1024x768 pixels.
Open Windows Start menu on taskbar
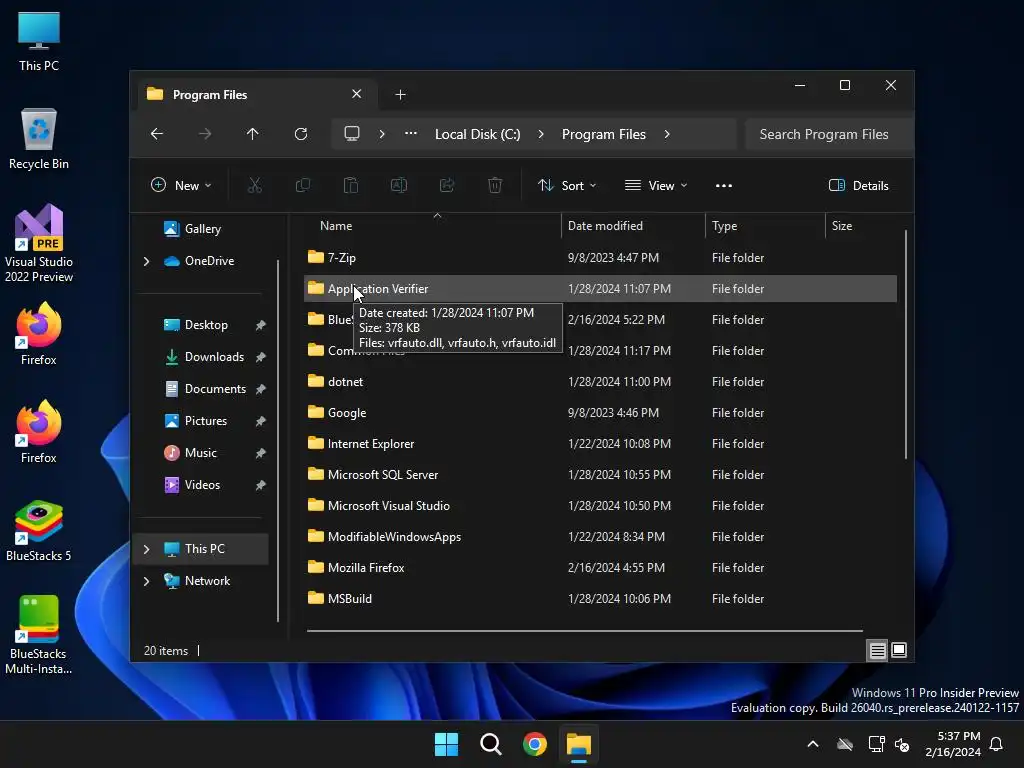[447, 744]
